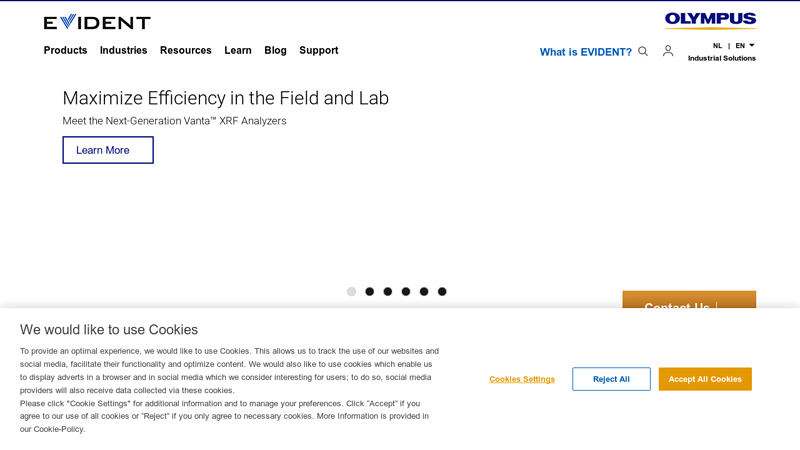Screen dimensions: 800x450
Task: Open the Resources menu
Action: pos(186,50)
